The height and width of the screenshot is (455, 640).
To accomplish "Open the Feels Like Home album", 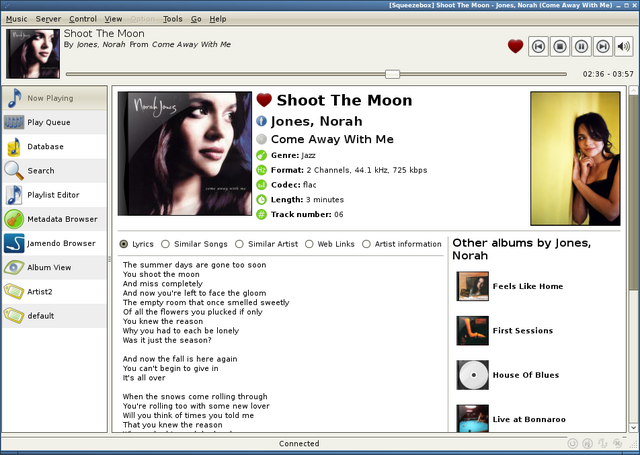I will [528, 286].
